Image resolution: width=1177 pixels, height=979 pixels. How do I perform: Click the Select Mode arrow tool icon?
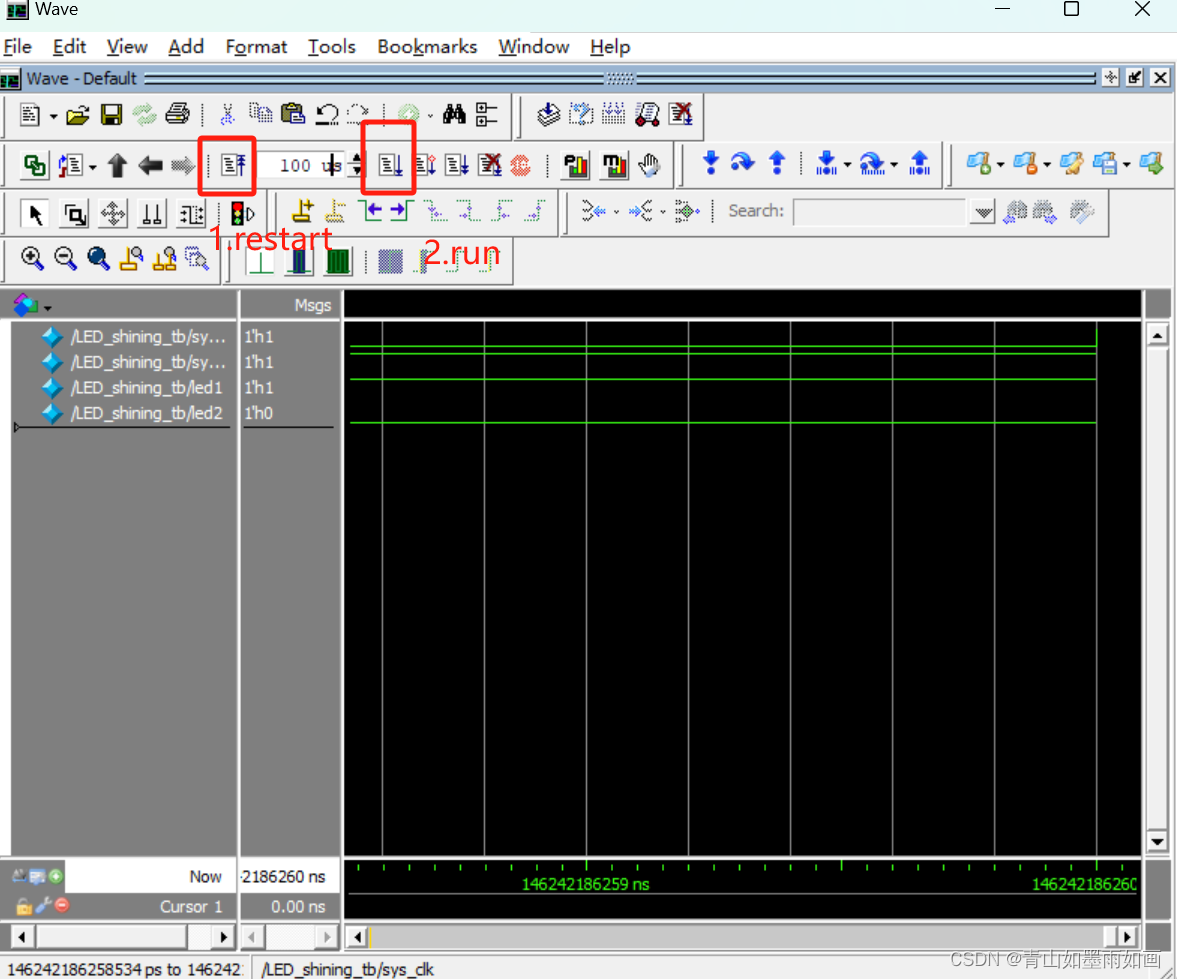[x=33, y=212]
